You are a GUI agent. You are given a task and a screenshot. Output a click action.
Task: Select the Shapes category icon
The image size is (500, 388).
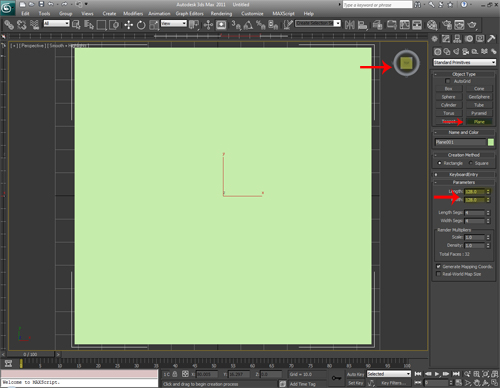447,51
